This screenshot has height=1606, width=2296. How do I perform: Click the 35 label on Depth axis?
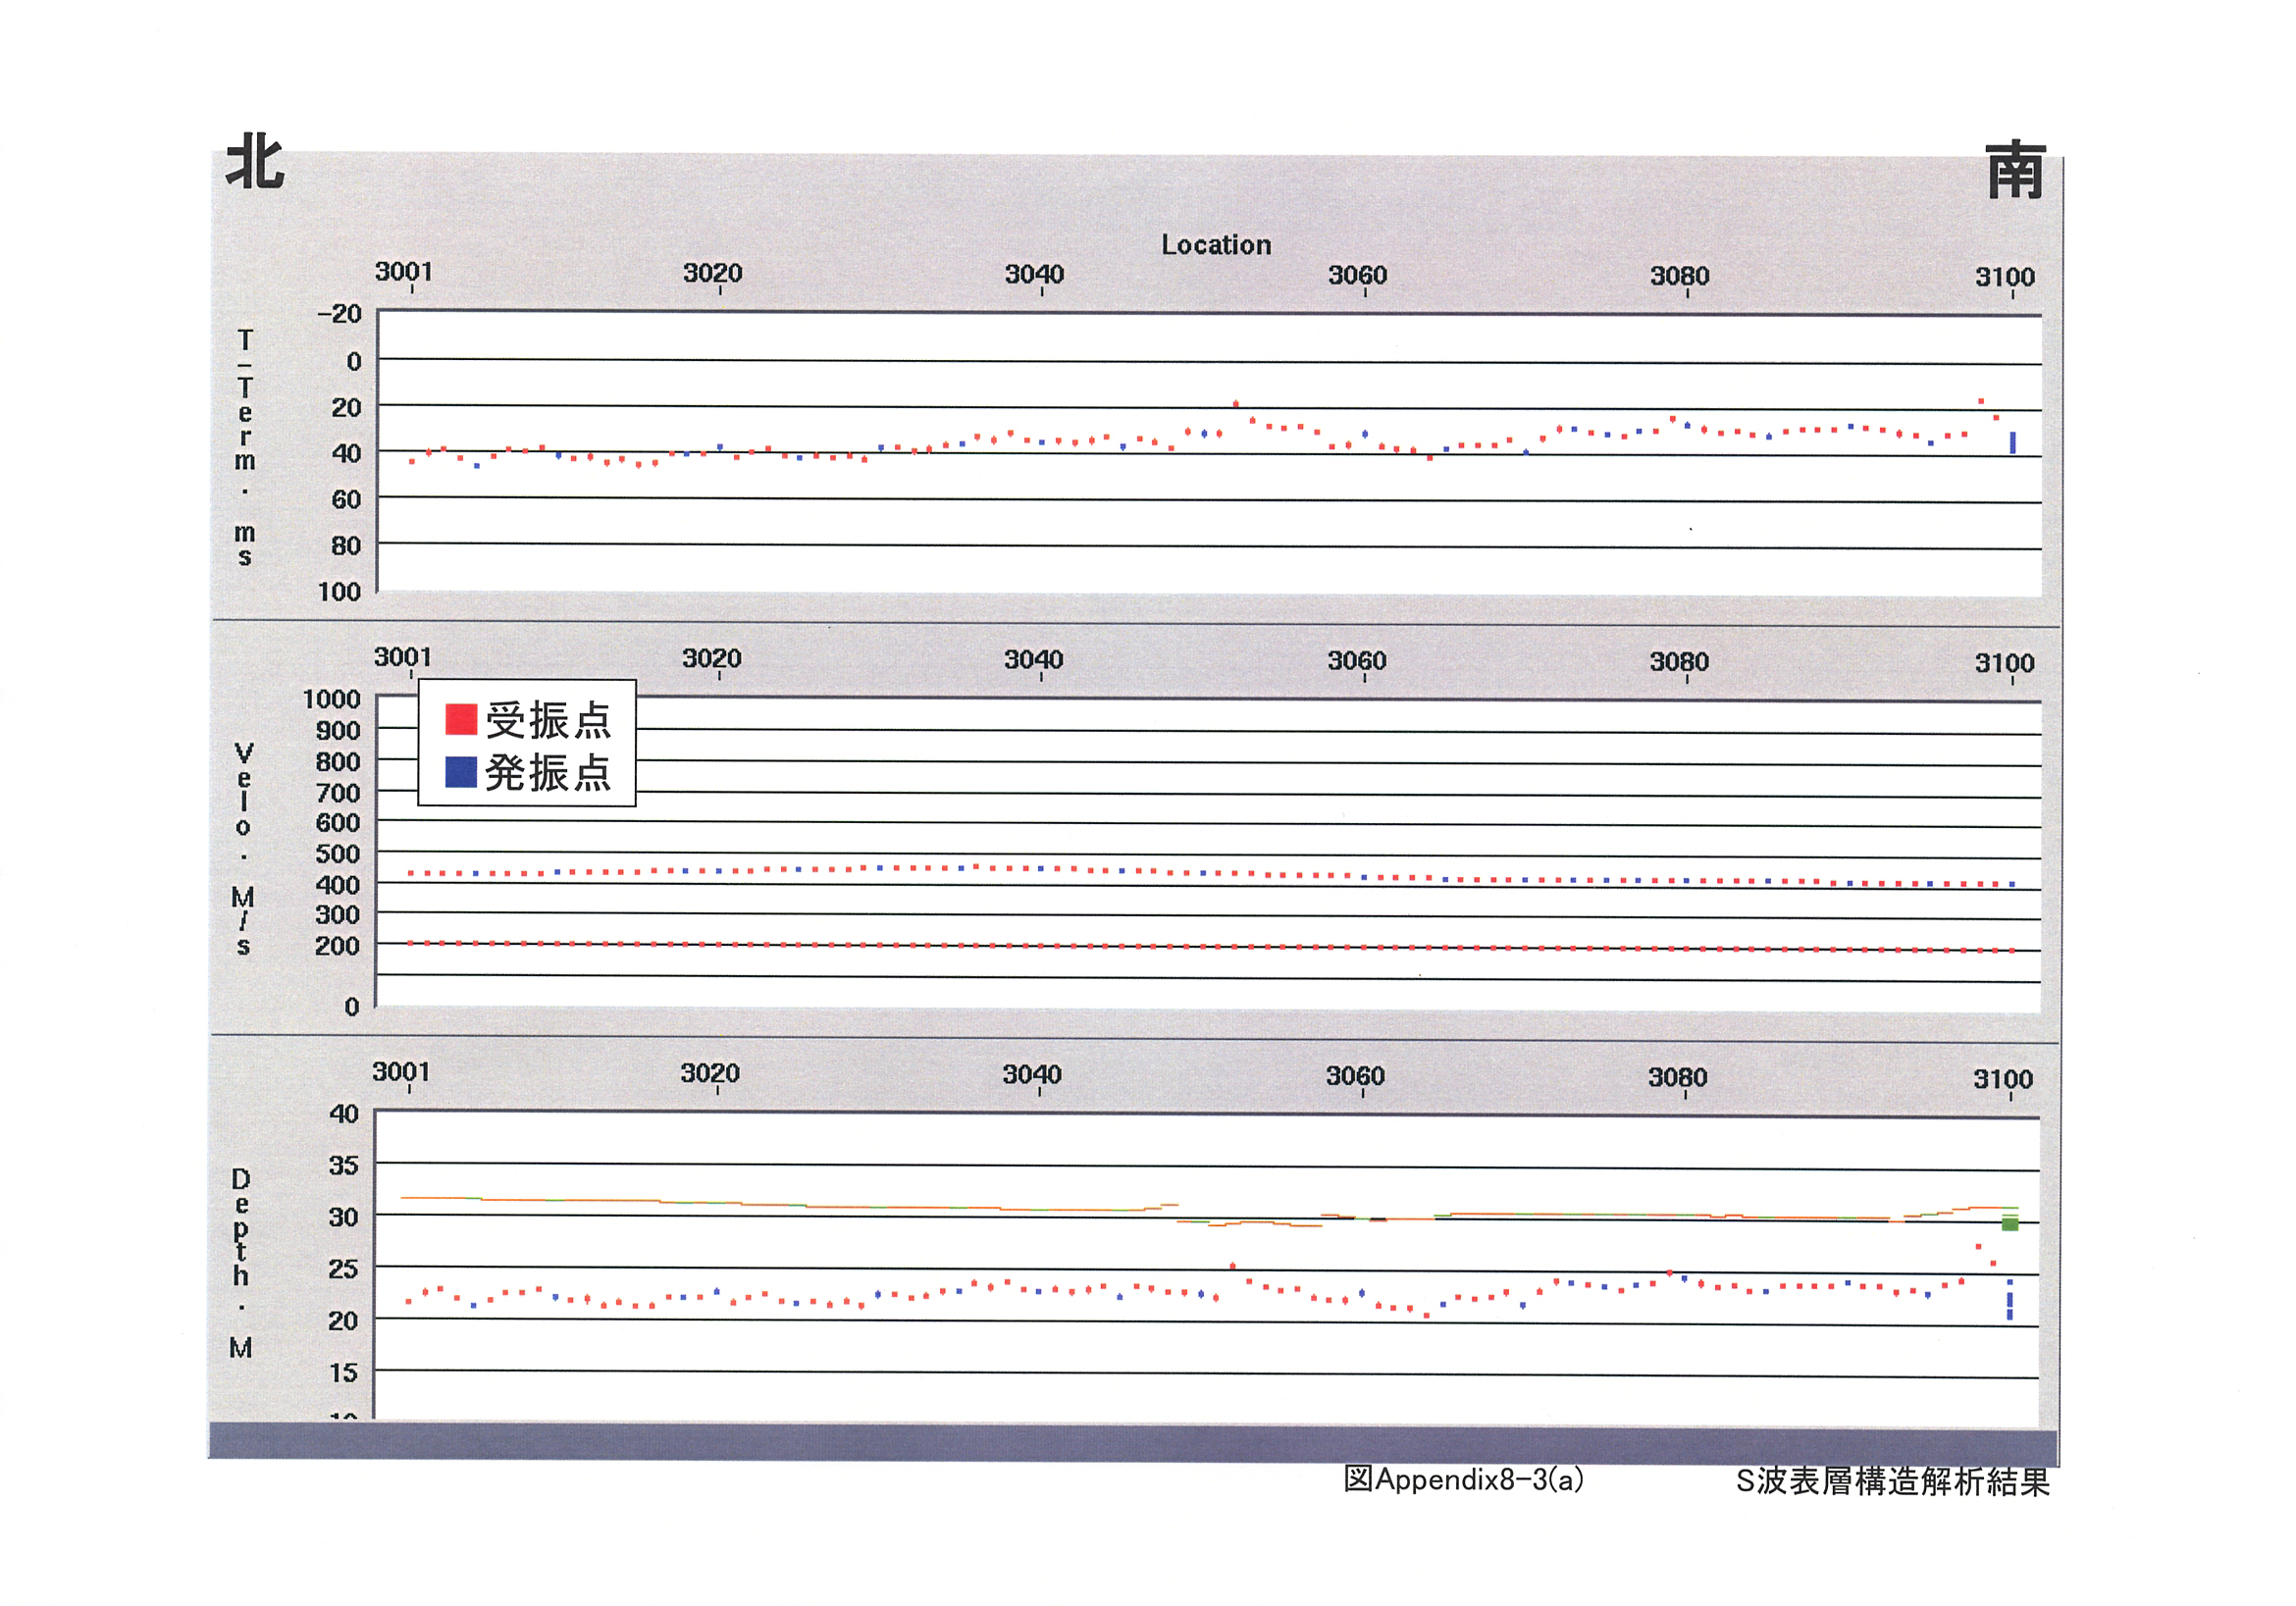coord(344,1166)
